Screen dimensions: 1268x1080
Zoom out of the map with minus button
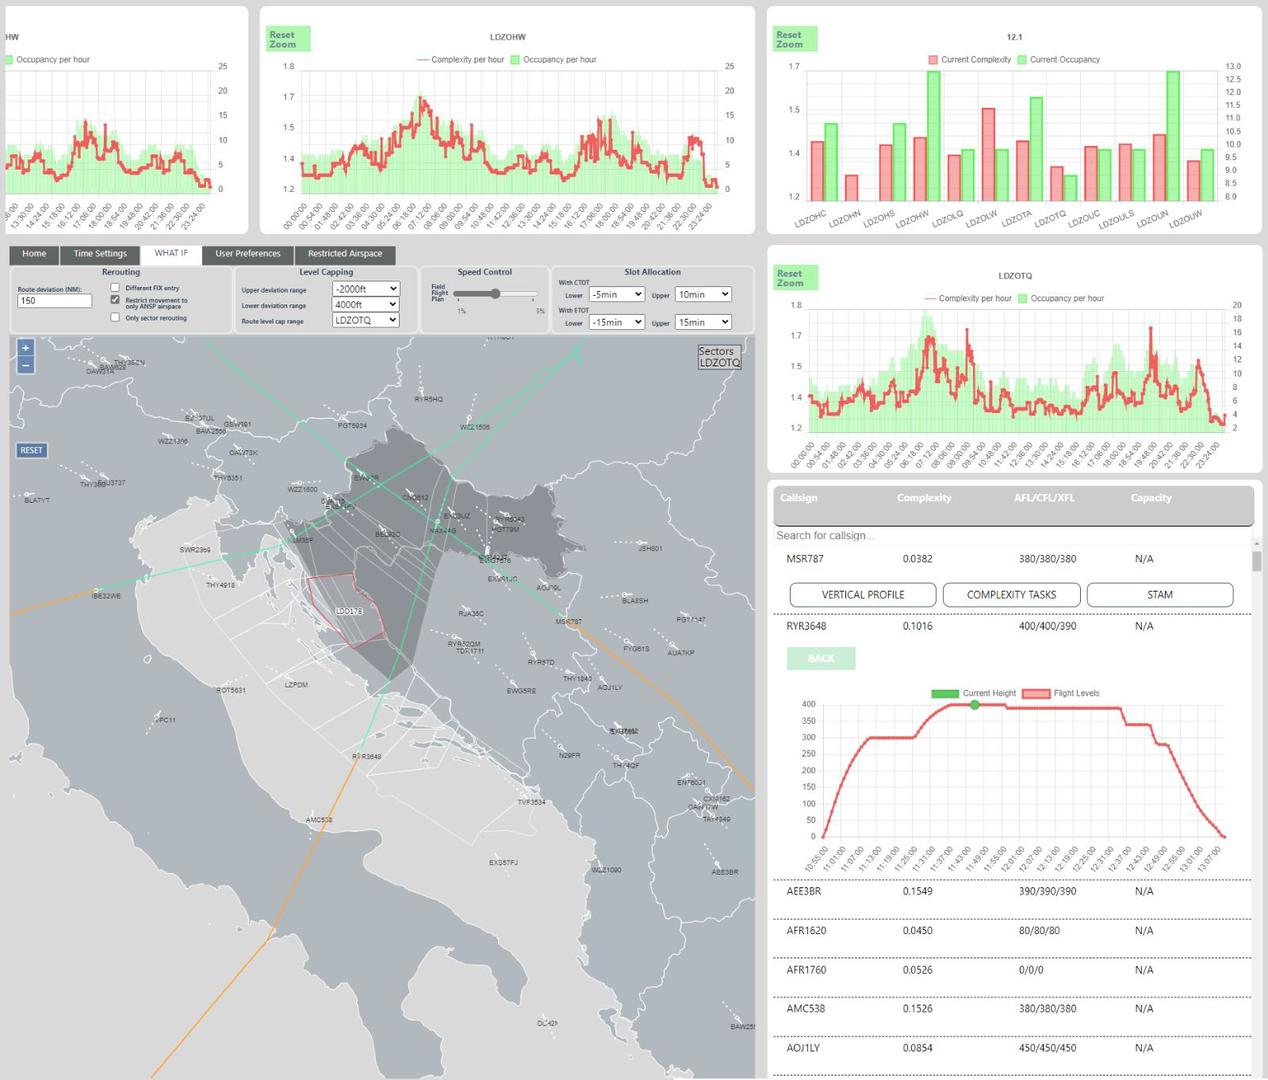click(x=26, y=365)
